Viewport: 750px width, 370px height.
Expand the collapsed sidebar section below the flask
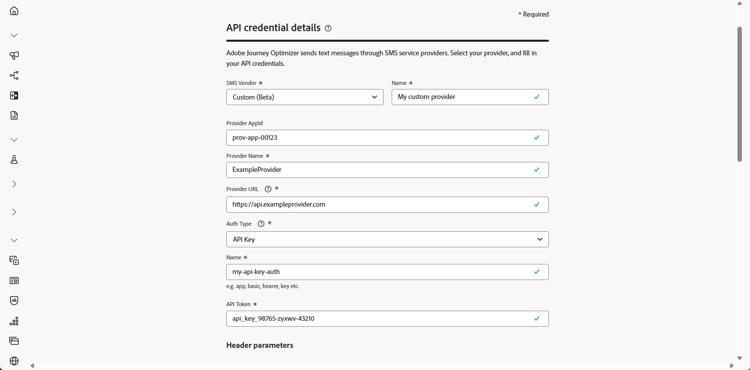point(14,184)
